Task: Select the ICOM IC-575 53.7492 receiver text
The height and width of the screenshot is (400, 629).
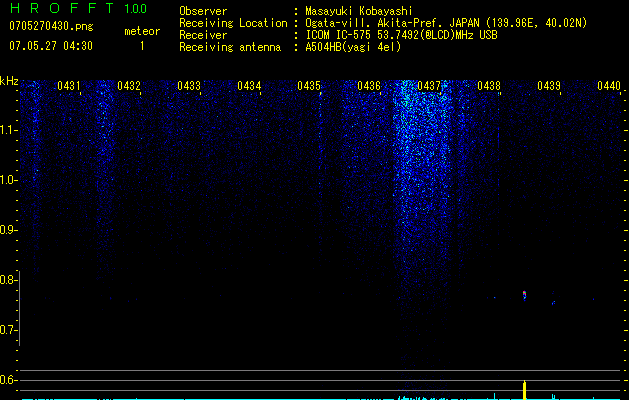Action: [x=401, y=35]
